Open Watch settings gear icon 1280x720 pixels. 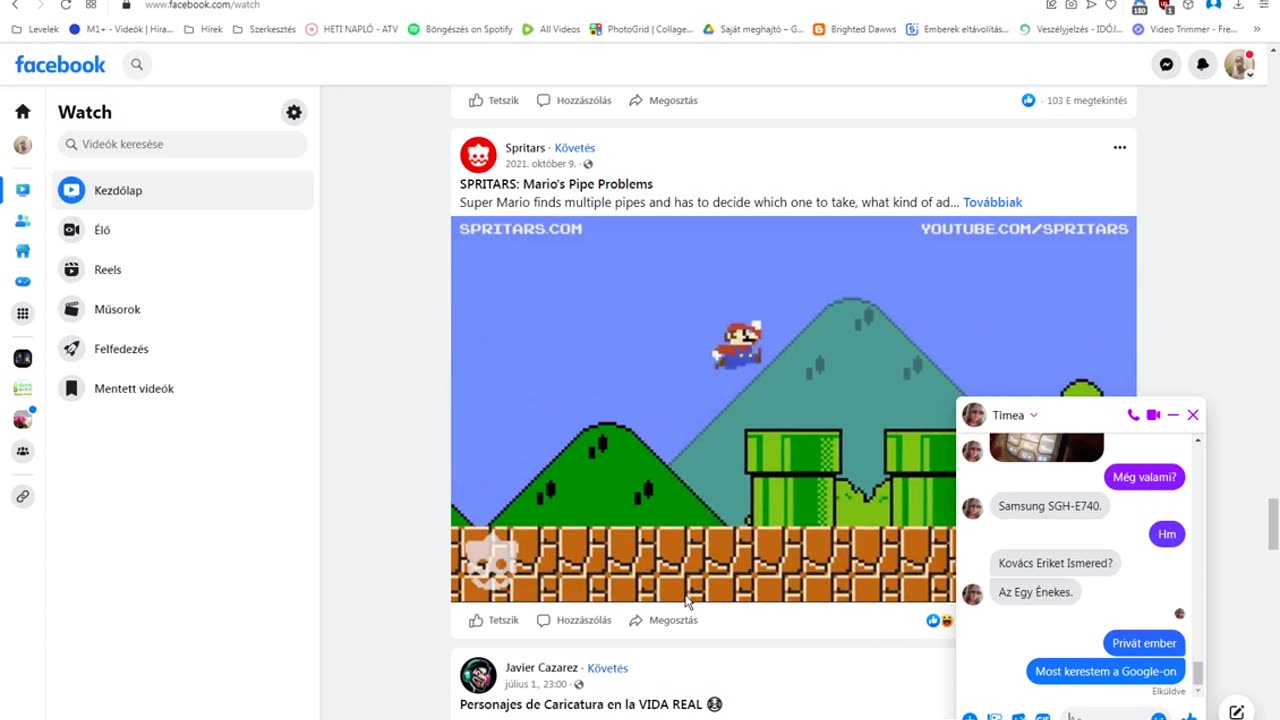point(294,113)
